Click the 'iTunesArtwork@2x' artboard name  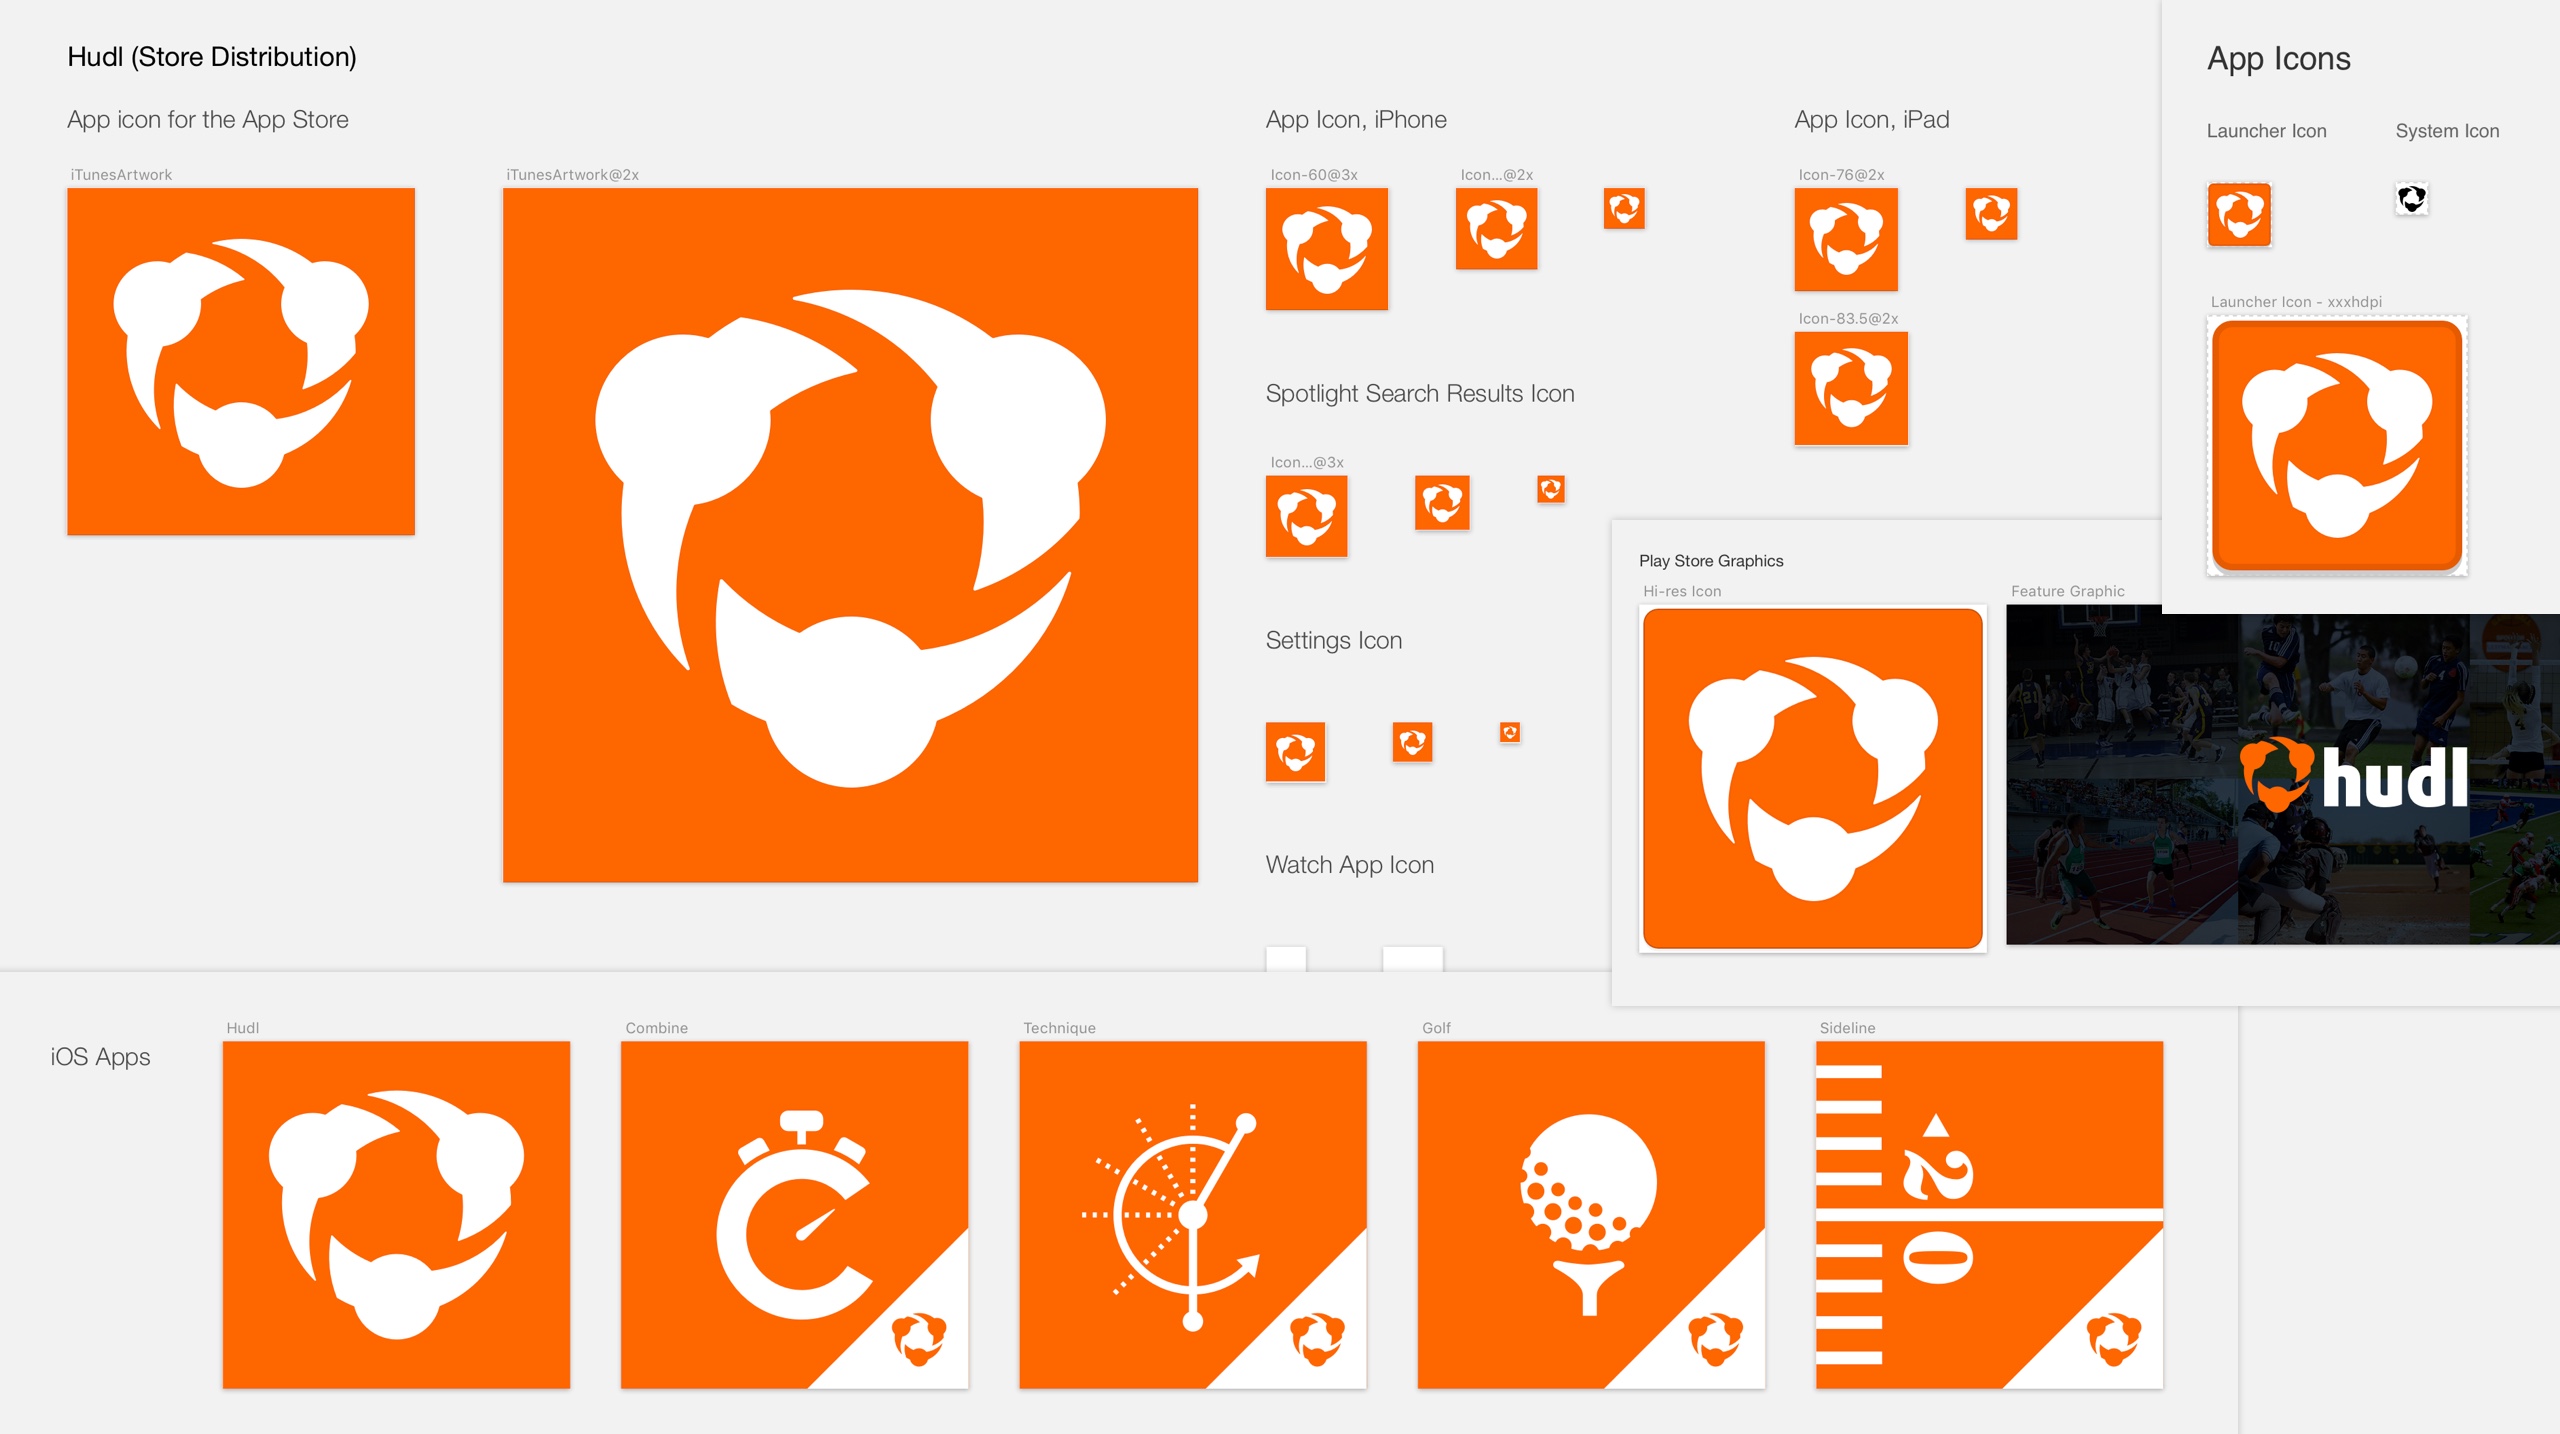572,175
